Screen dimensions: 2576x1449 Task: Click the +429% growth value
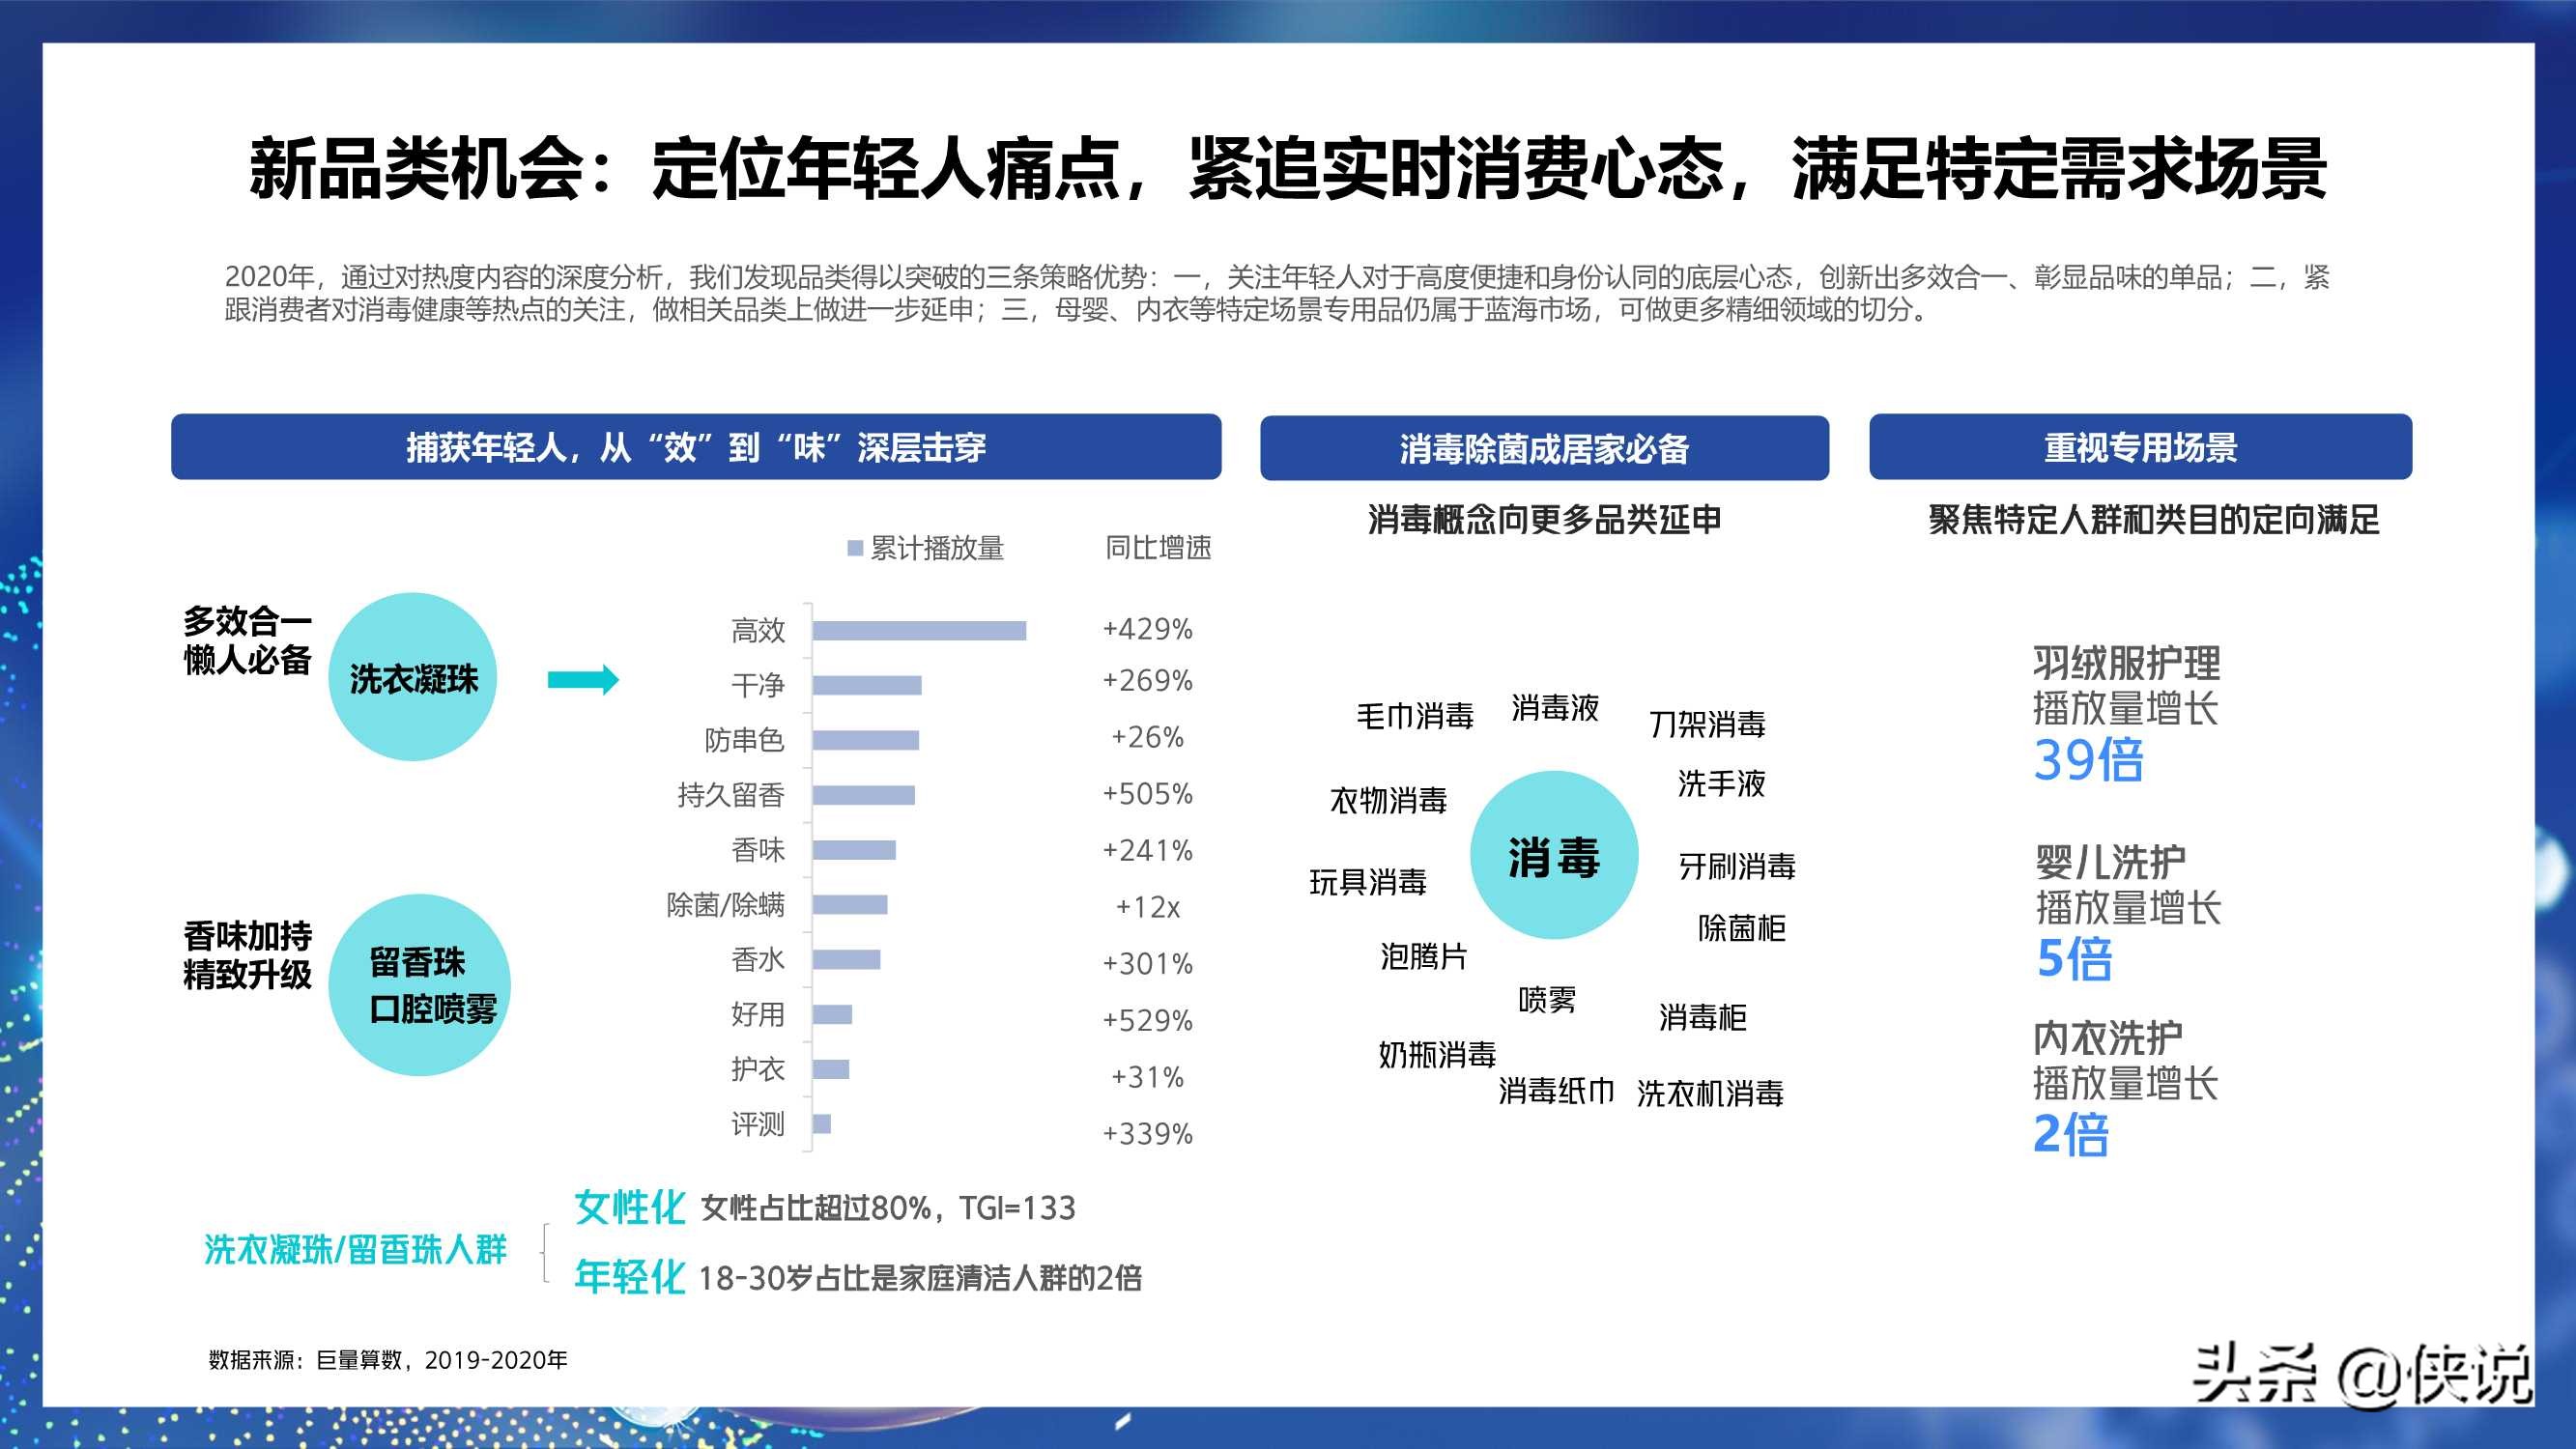(x=1147, y=629)
